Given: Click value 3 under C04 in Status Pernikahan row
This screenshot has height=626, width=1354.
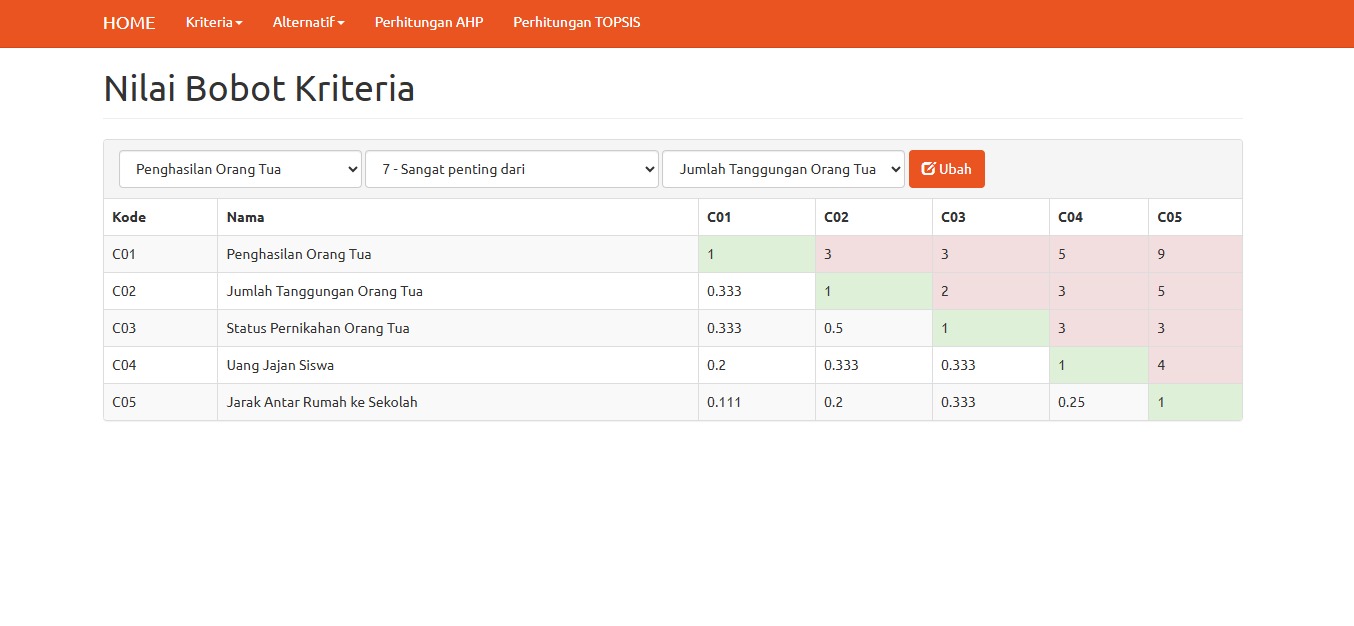Looking at the screenshot, I should click(1099, 328).
